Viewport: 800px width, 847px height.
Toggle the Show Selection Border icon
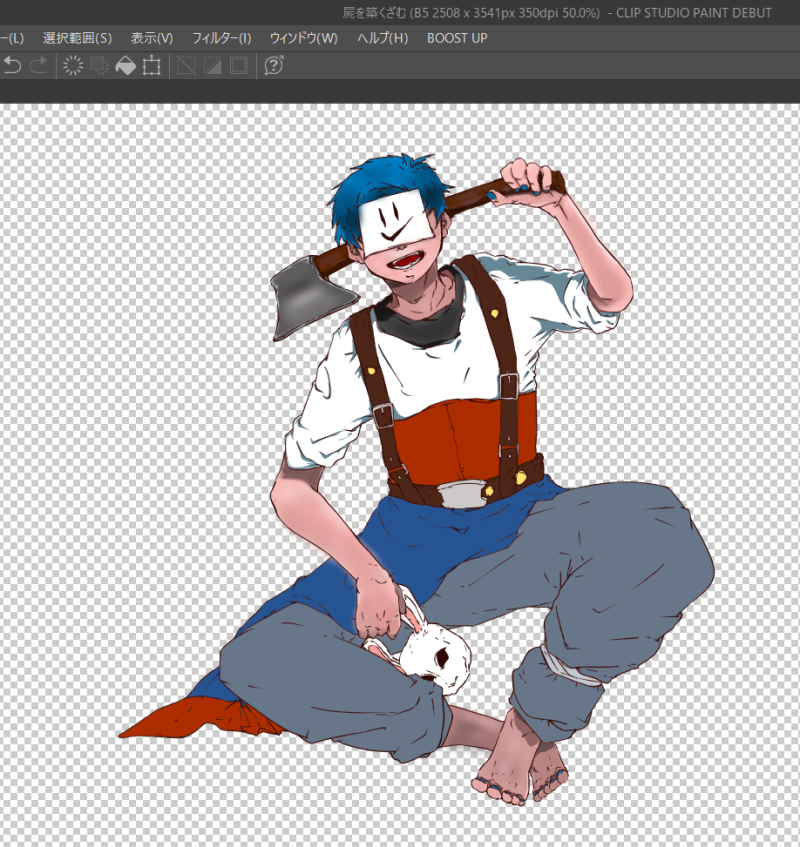pyautogui.click(x=238, y=66)
